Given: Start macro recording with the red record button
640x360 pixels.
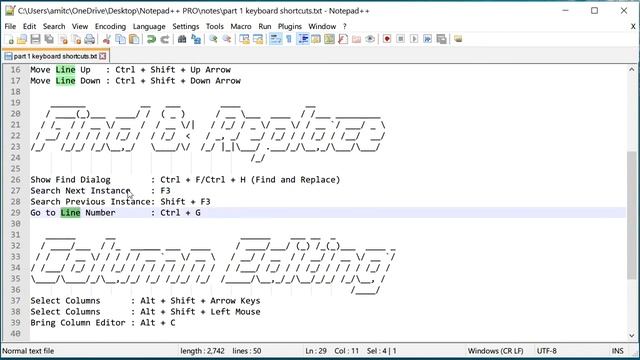Looking at the screenshot, I should (387, 39).
